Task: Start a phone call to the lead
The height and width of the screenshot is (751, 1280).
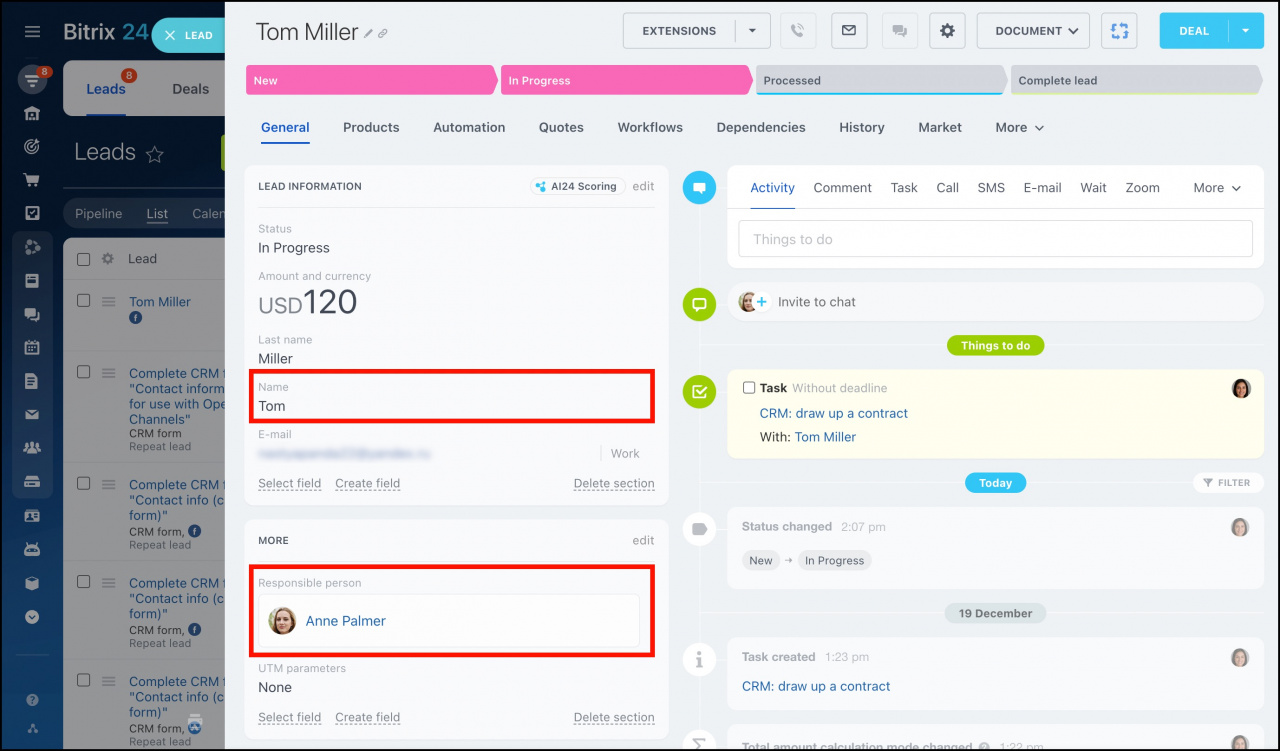Action: coord(797,31)
